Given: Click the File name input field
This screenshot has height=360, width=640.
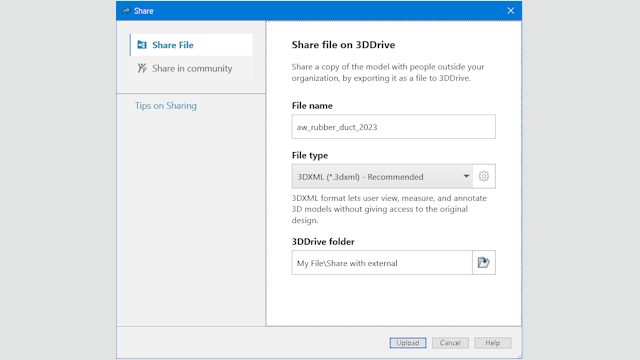Looking at the screenshot, I should pyautogui.click(x=393, y=127).
